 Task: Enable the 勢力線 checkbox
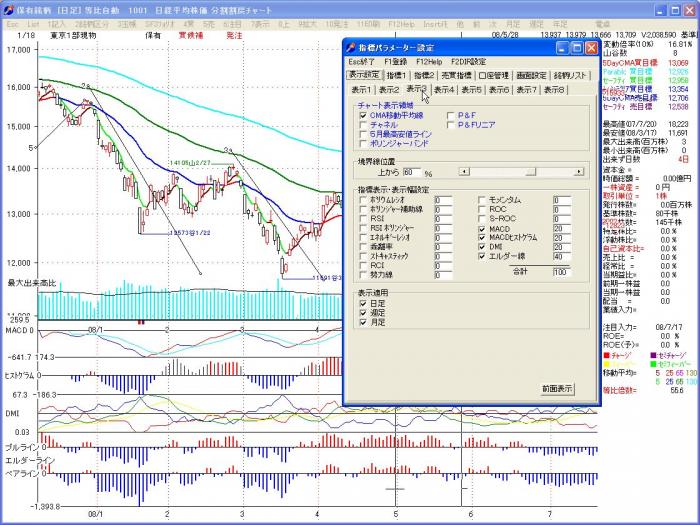363,275
